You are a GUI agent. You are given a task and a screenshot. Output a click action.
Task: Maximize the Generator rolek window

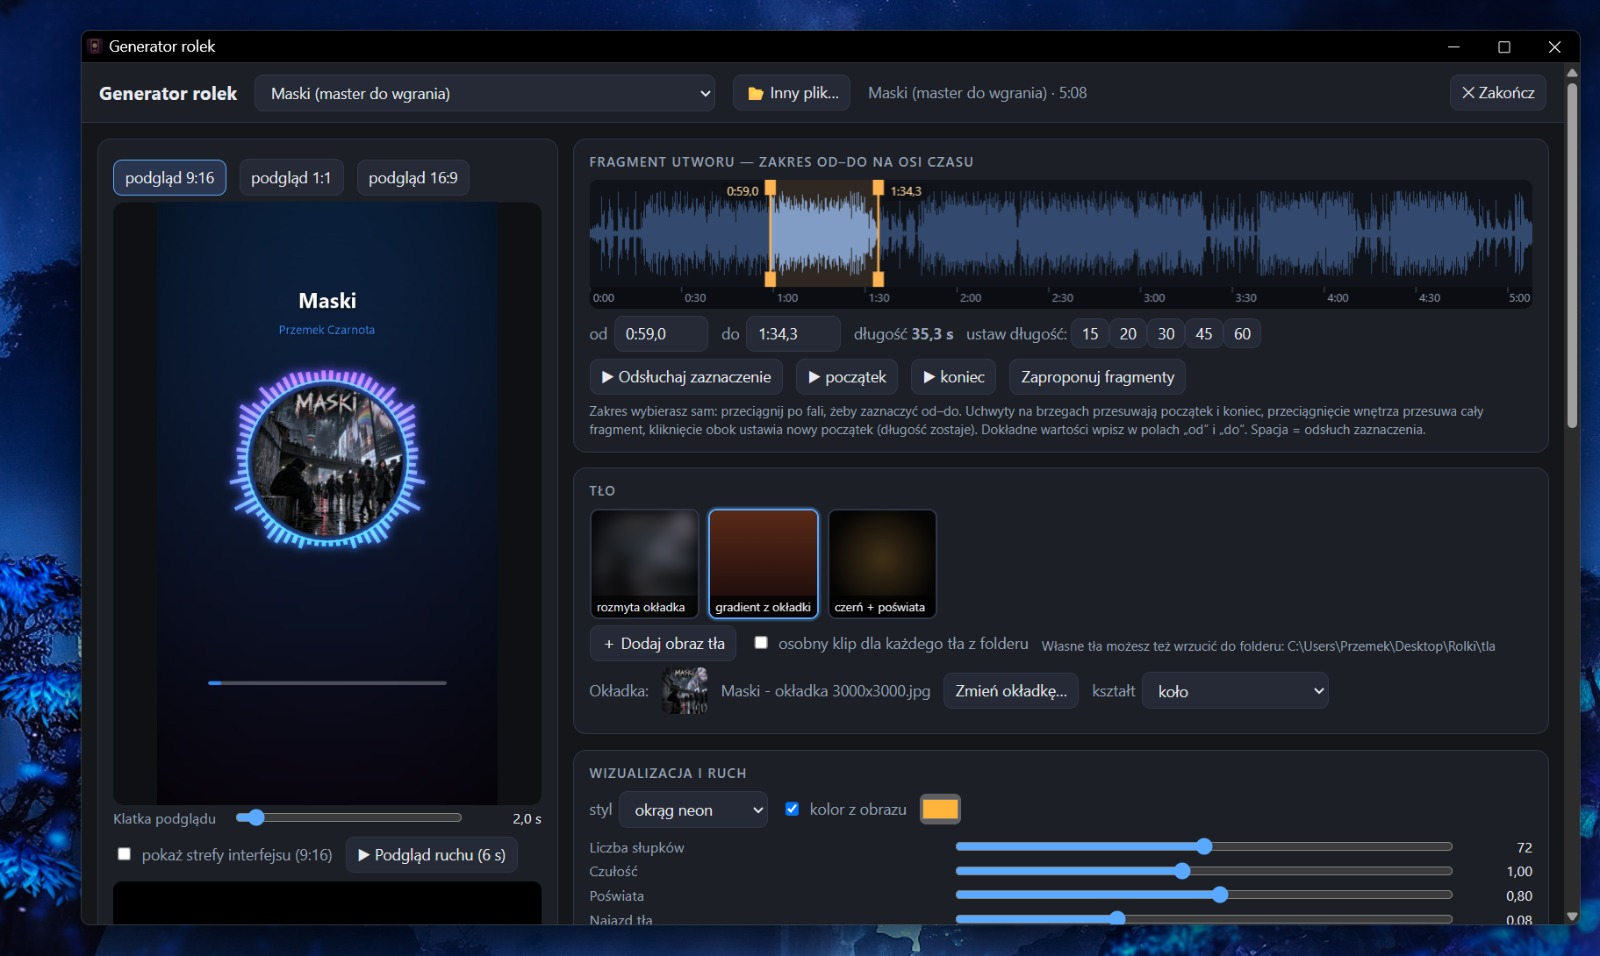(1504, 47)
